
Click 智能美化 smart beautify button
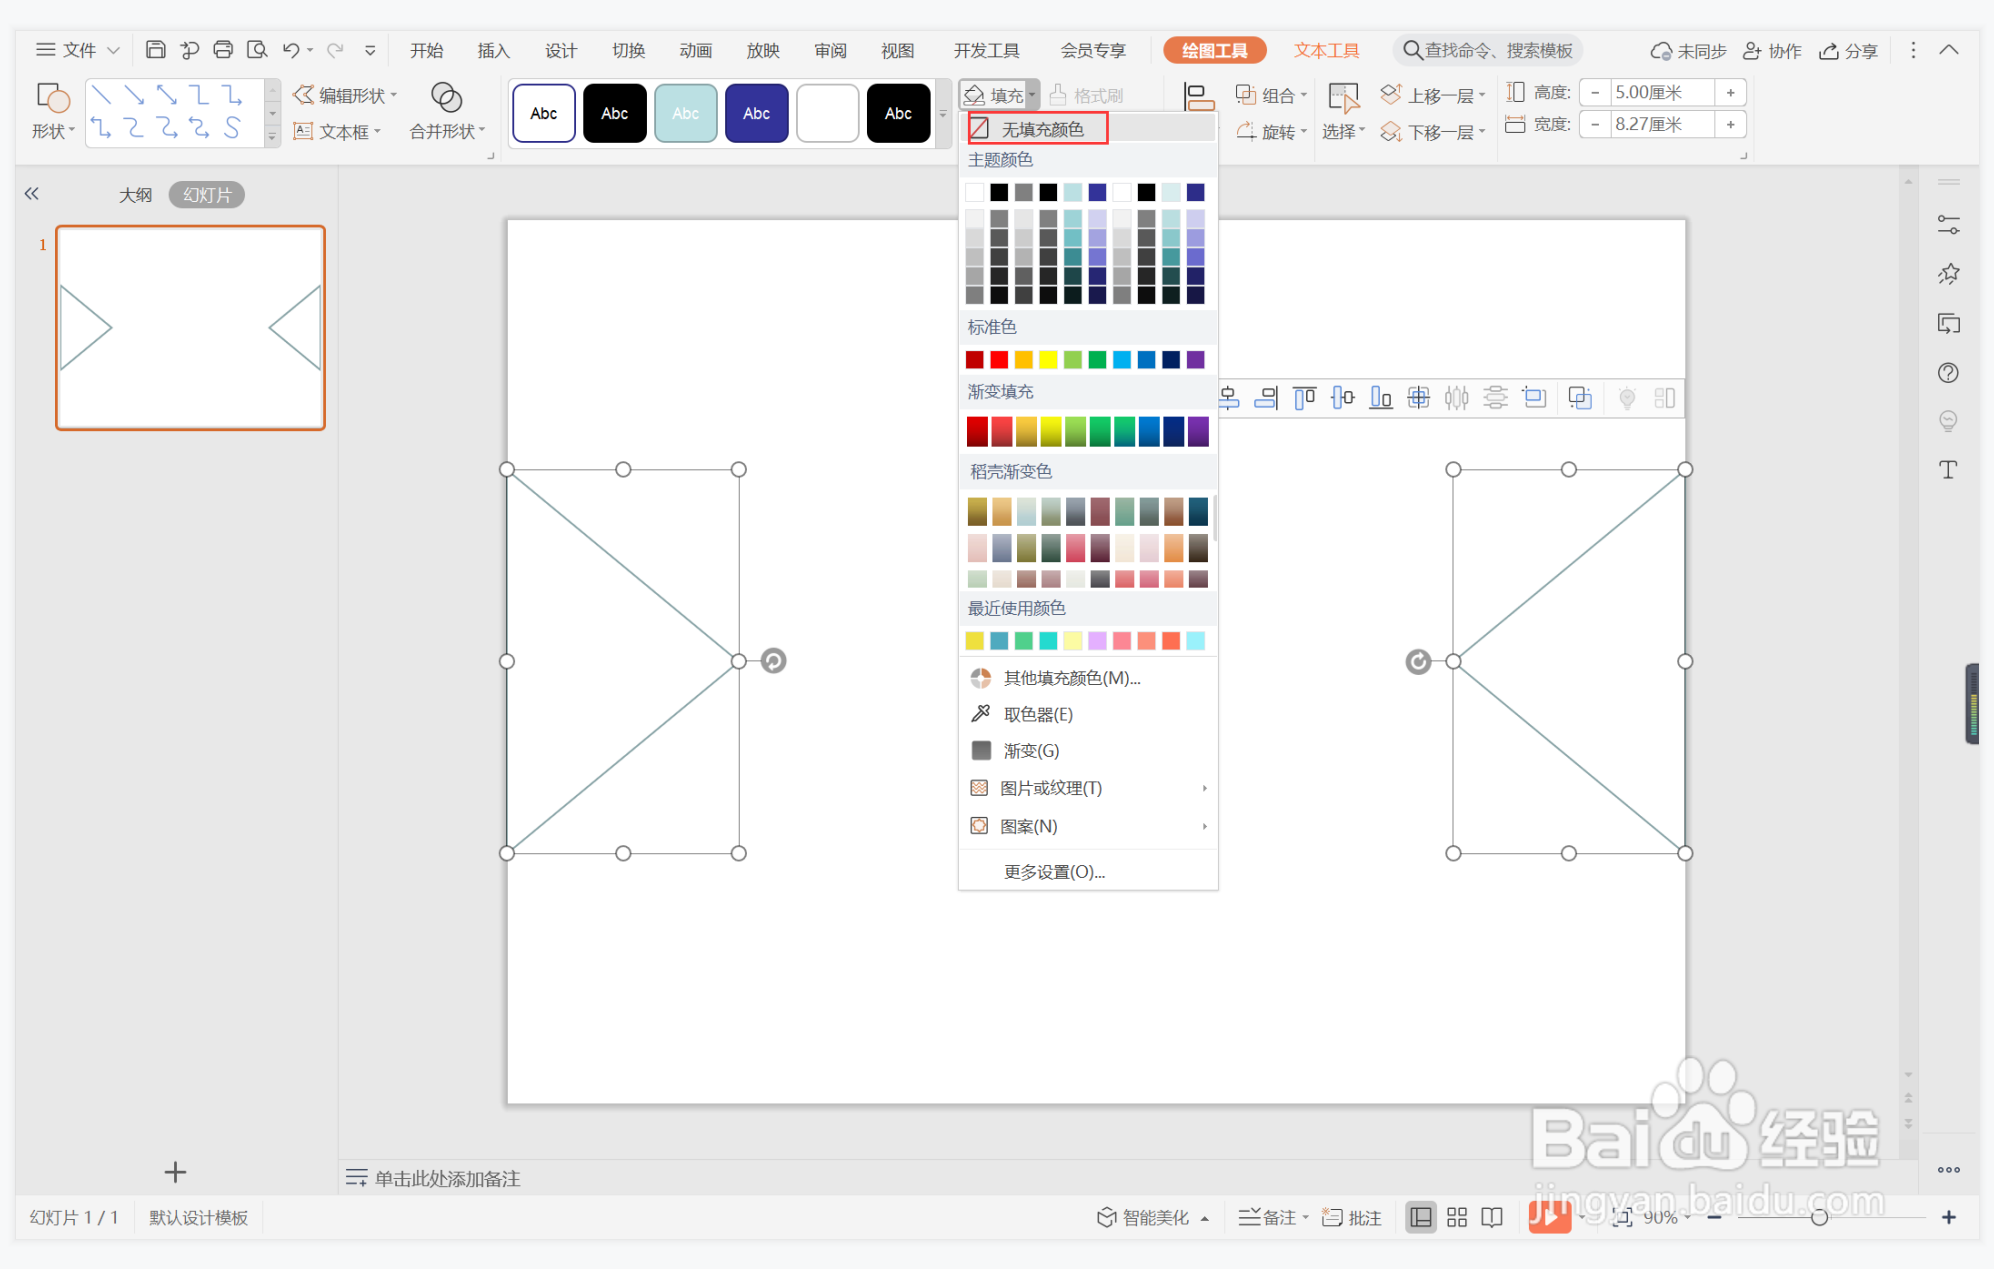click(x=1152, y=1217)
